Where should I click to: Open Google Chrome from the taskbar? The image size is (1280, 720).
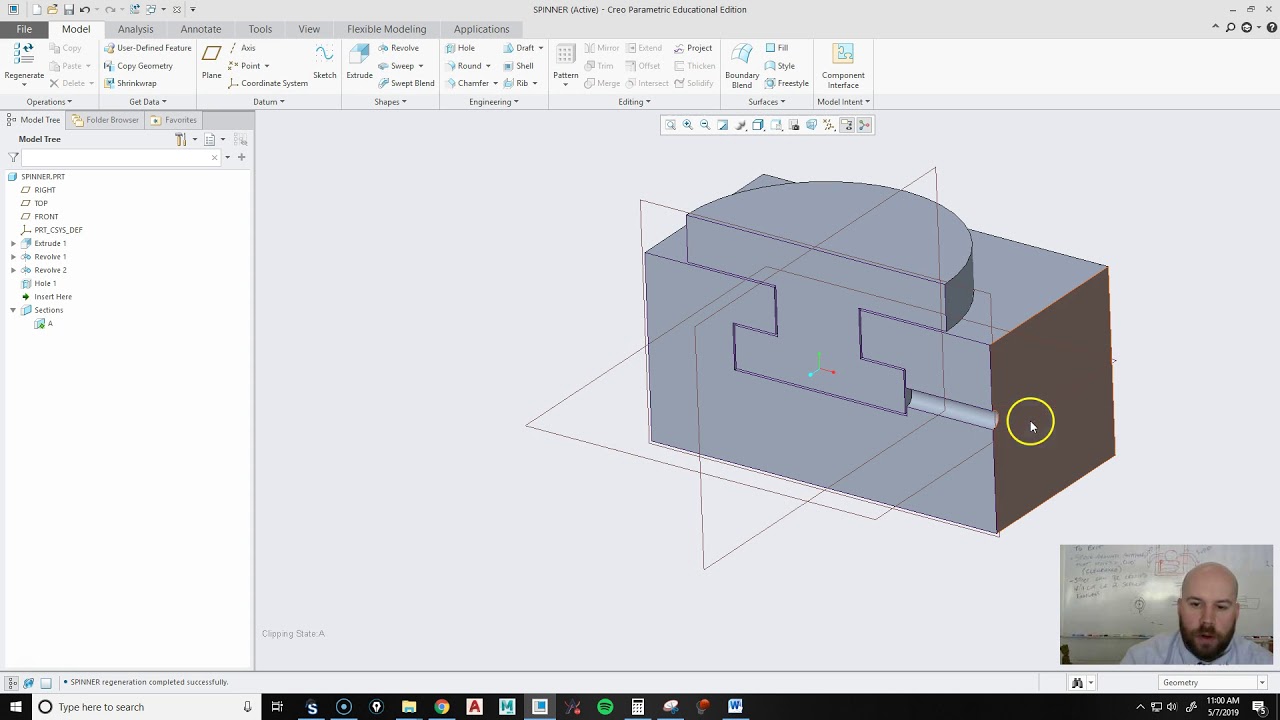441,707
